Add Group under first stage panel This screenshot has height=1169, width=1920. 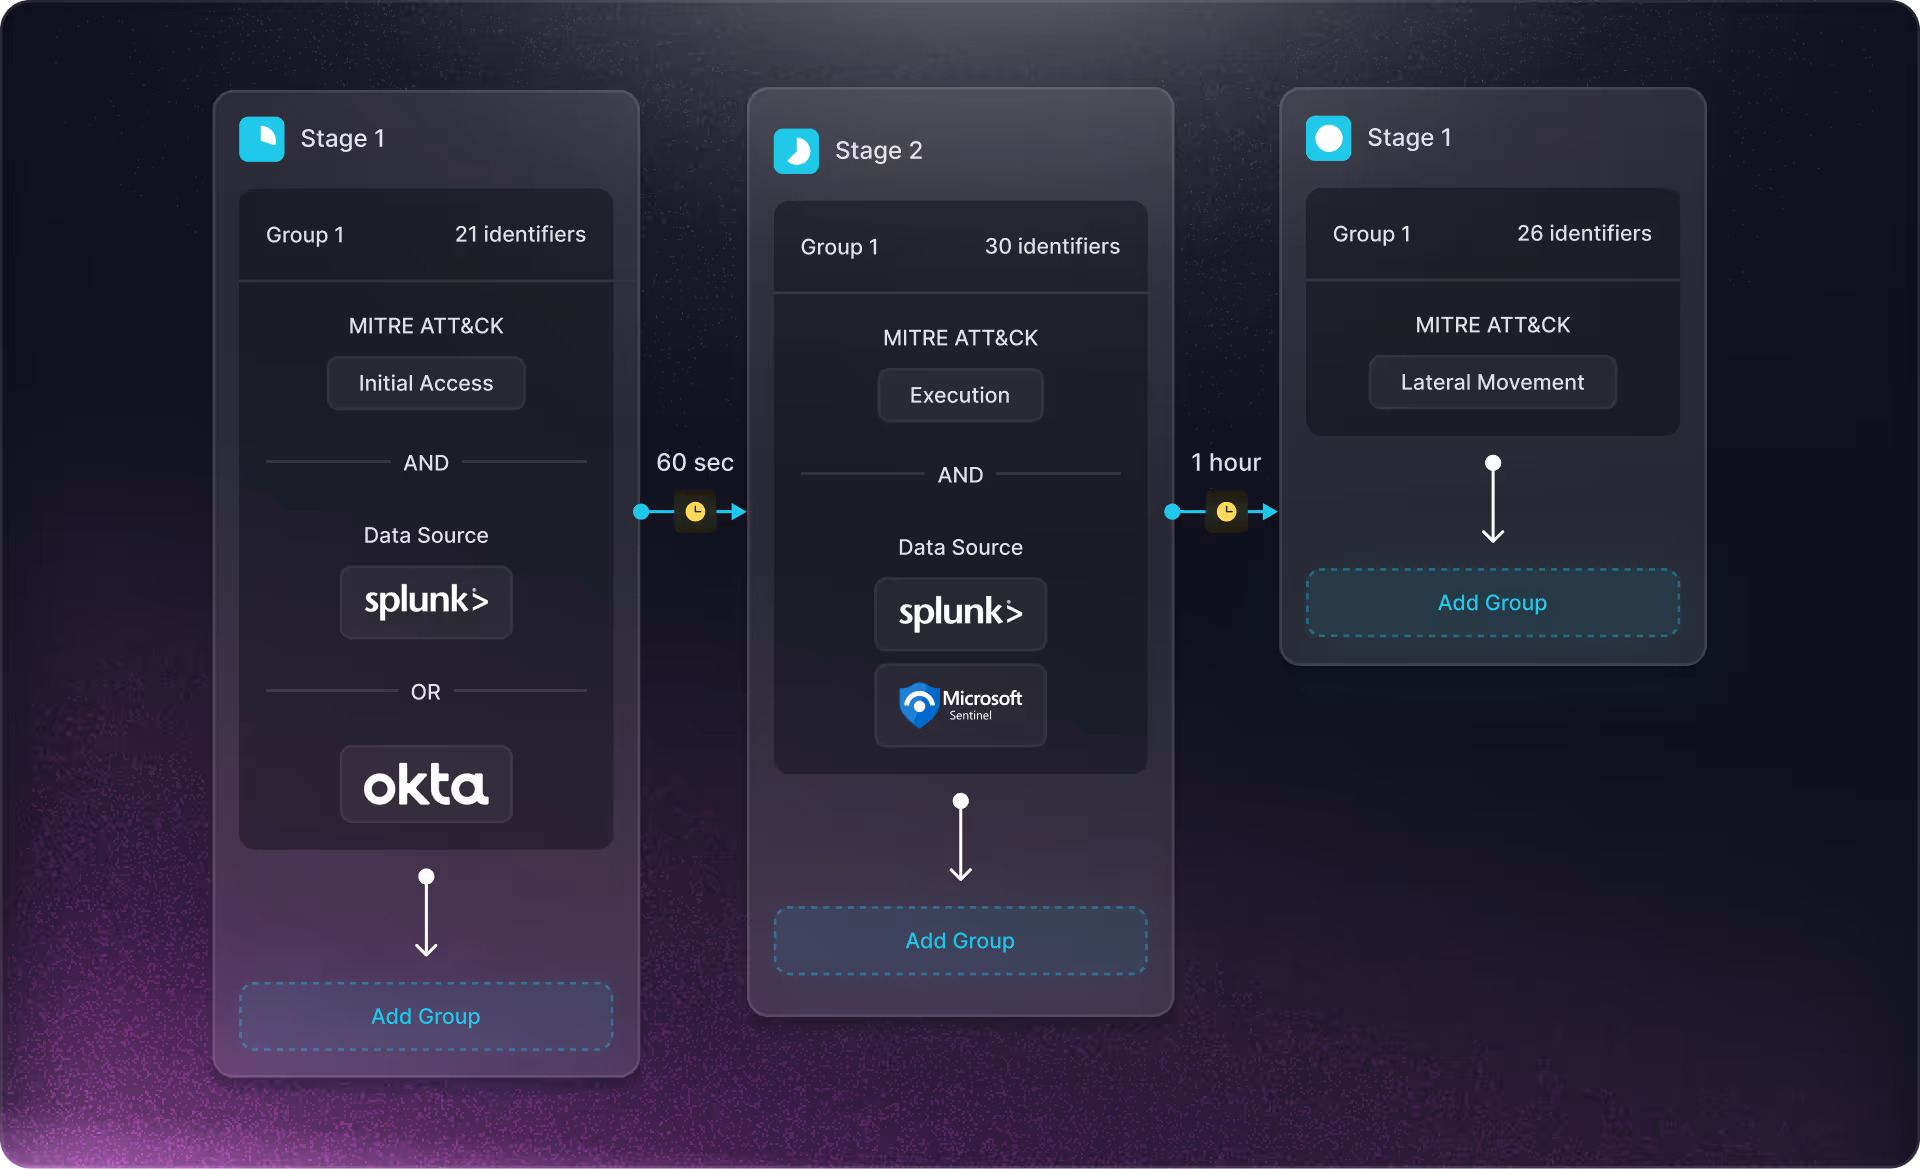[x=426, y=1016]
